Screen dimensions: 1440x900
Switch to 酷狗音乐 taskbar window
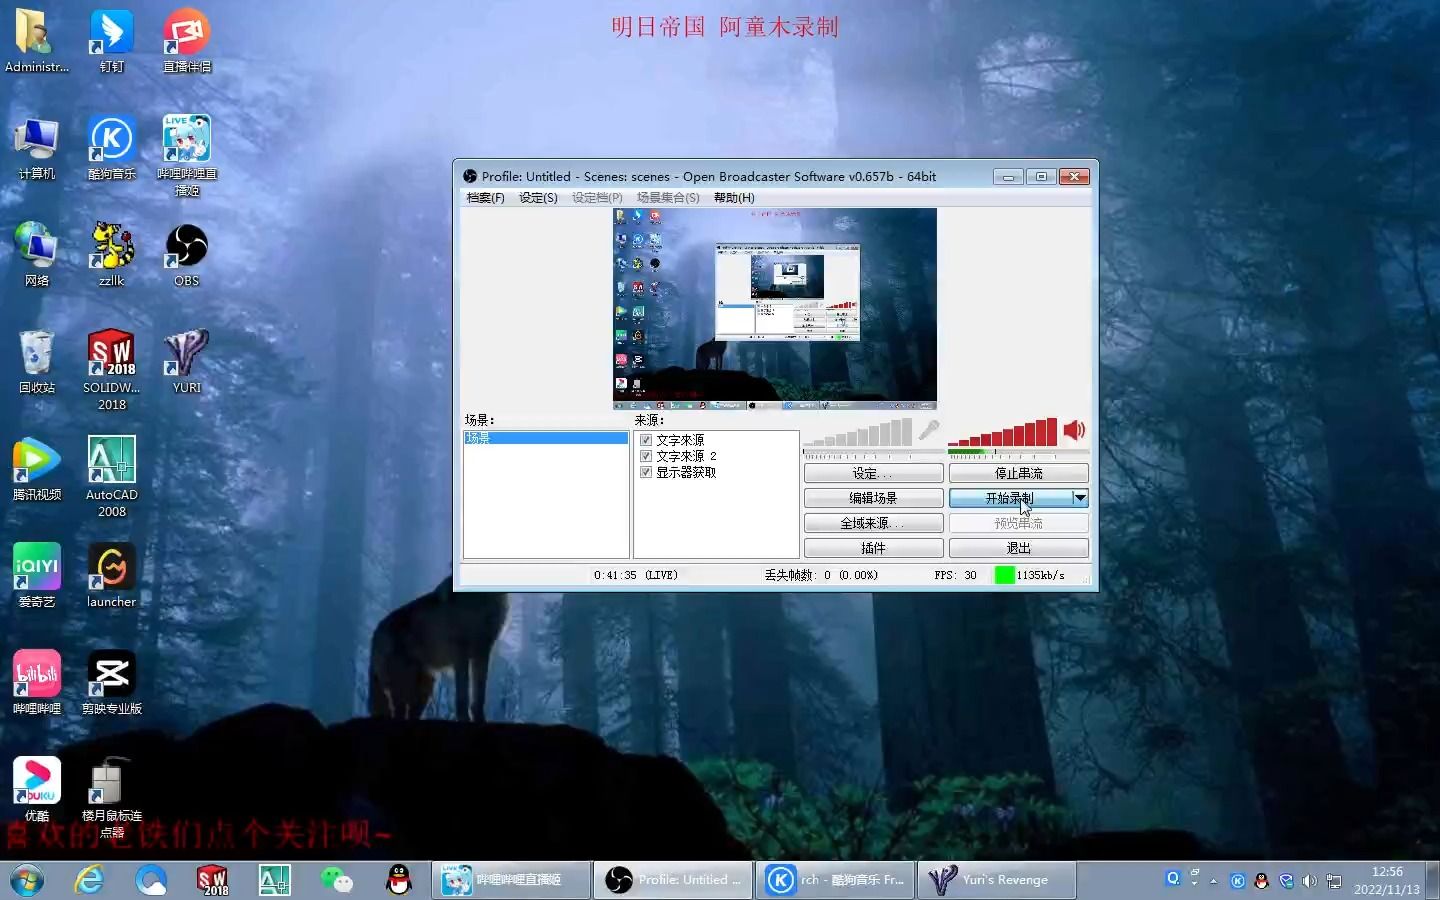click(835, 880)
